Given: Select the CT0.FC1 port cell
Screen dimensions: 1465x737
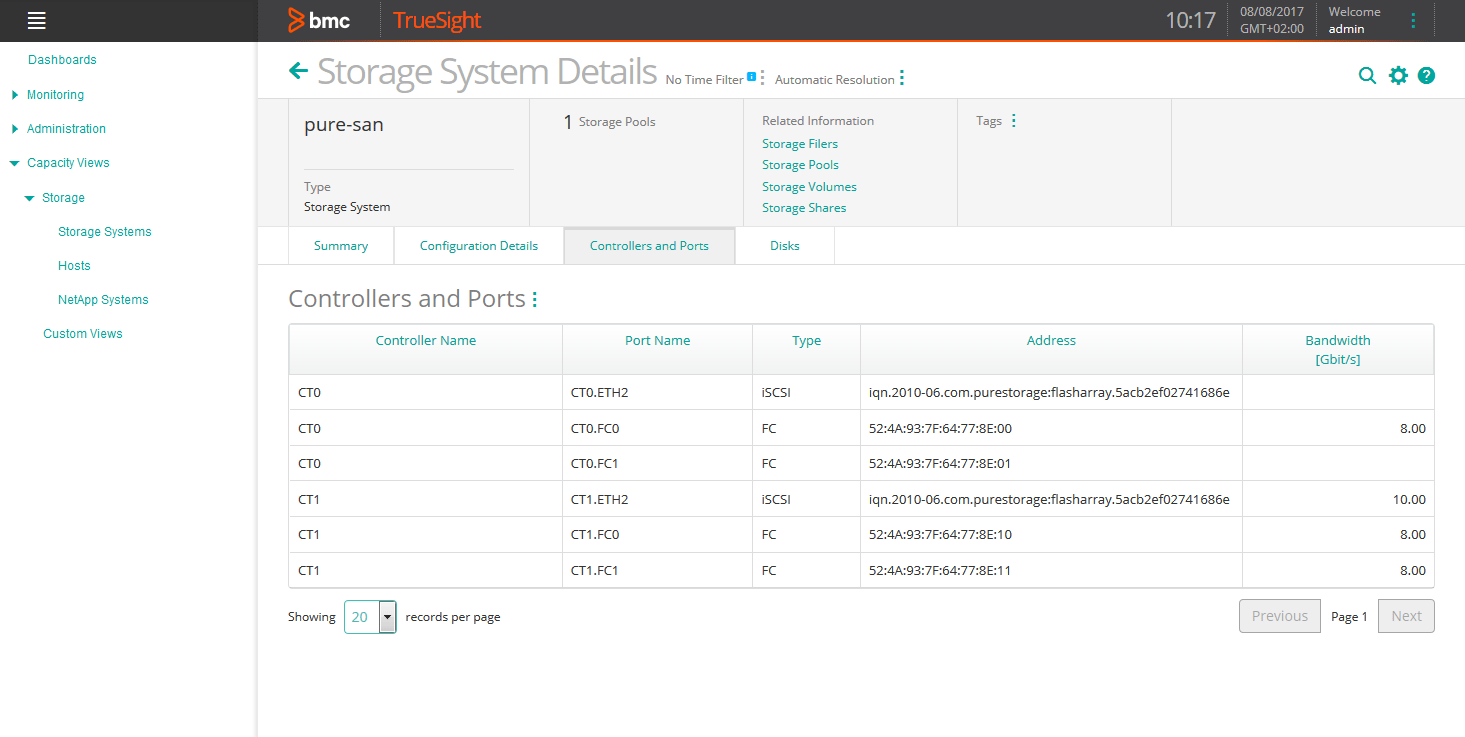Looking at the screenshot, I should [x=657, y=464].
